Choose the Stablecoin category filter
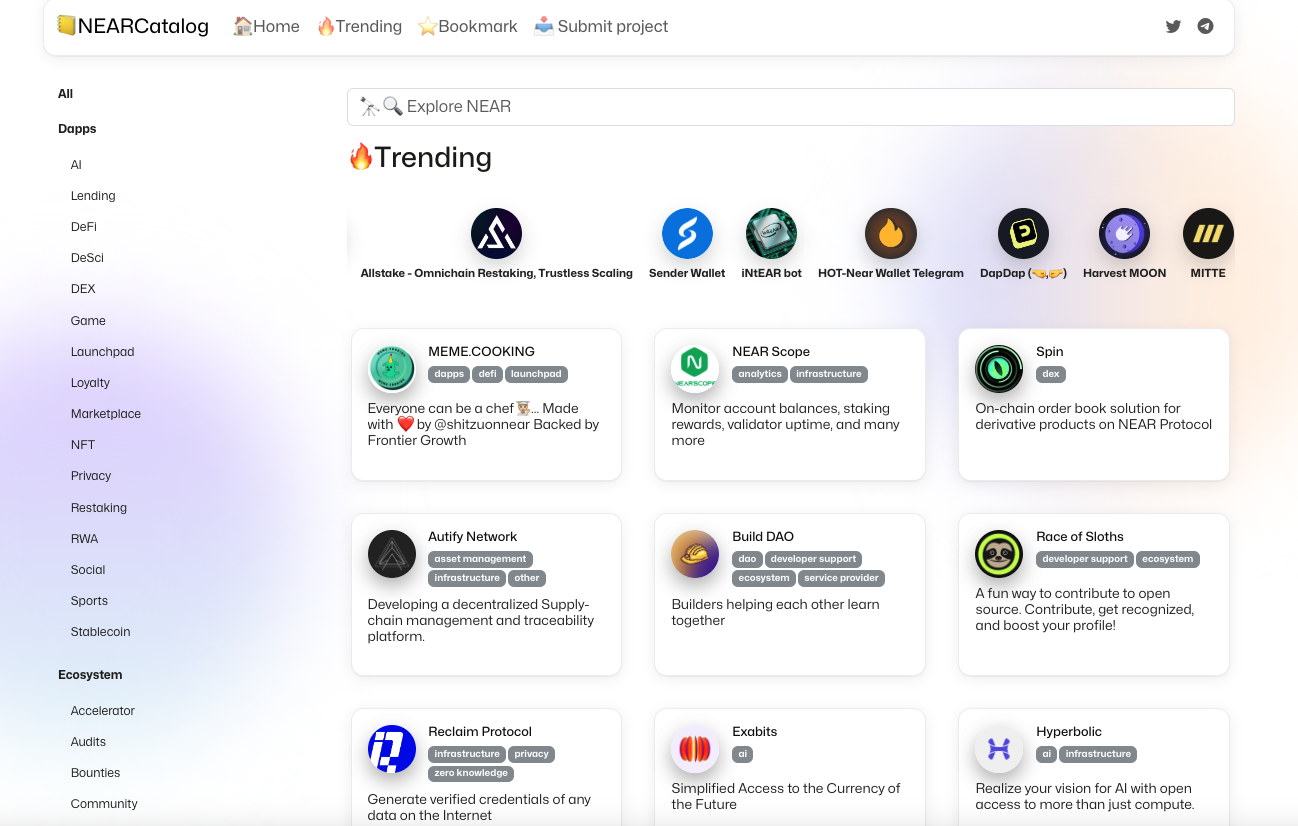The width and height of the screenshot is (1298, 826). 100,632
